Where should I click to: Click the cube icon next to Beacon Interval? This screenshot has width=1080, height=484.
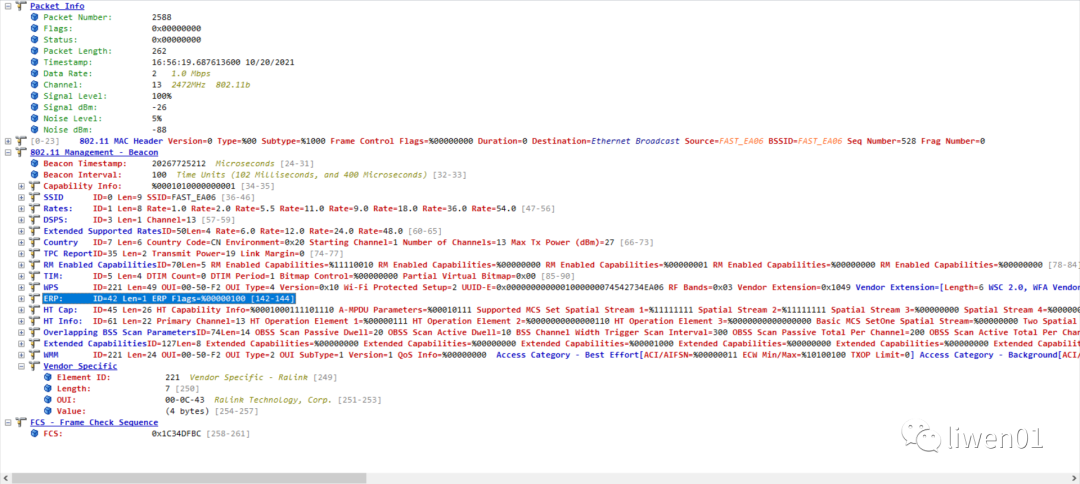(34, 175)
